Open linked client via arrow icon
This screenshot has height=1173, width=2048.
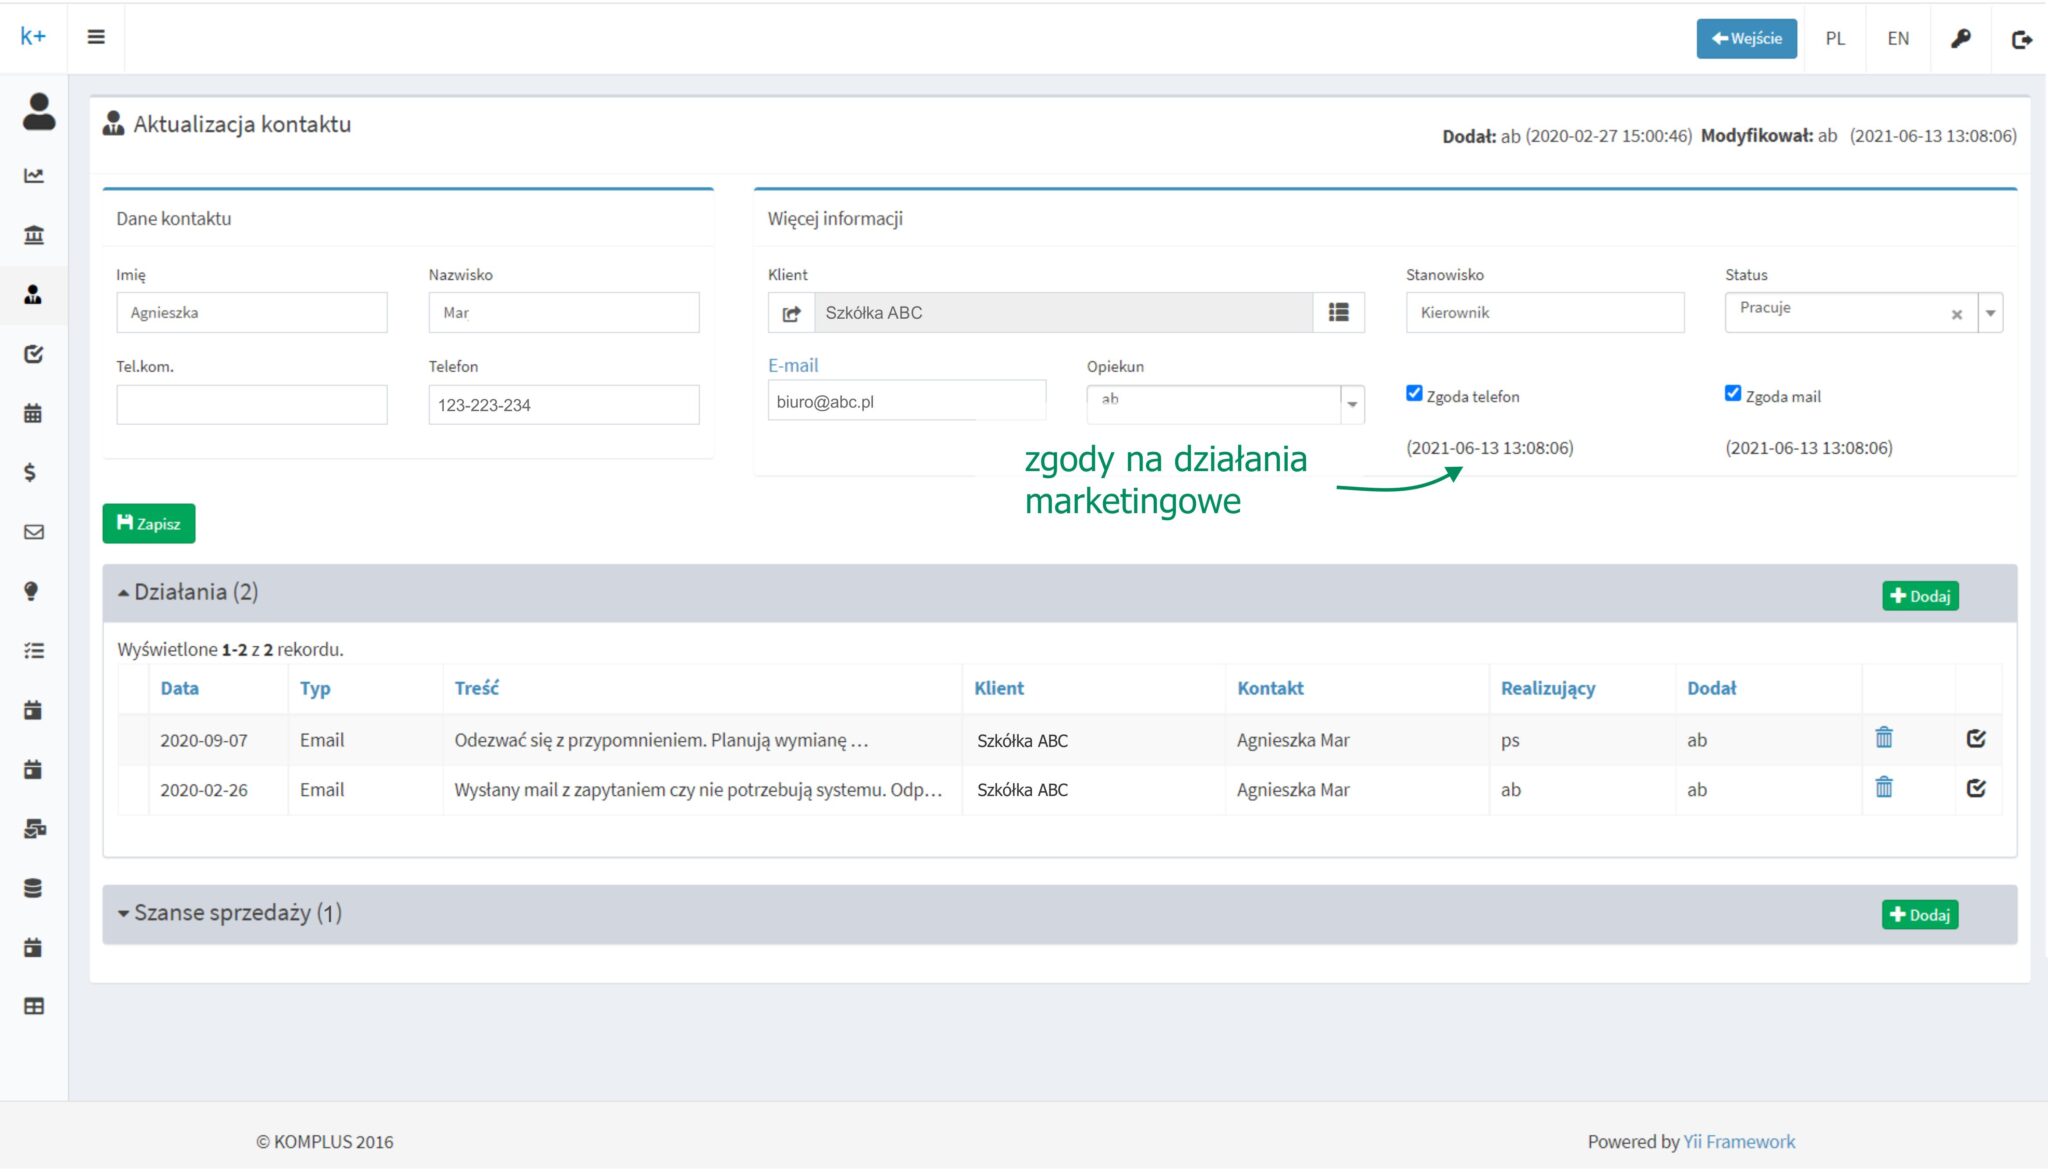[791, 313]
